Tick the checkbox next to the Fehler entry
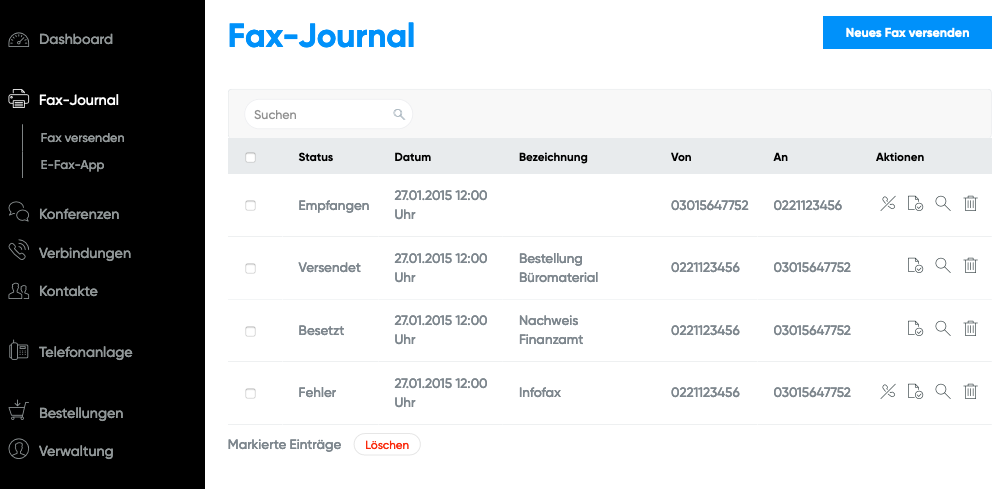The image size is (1003, 489). [x=250, y=393]
